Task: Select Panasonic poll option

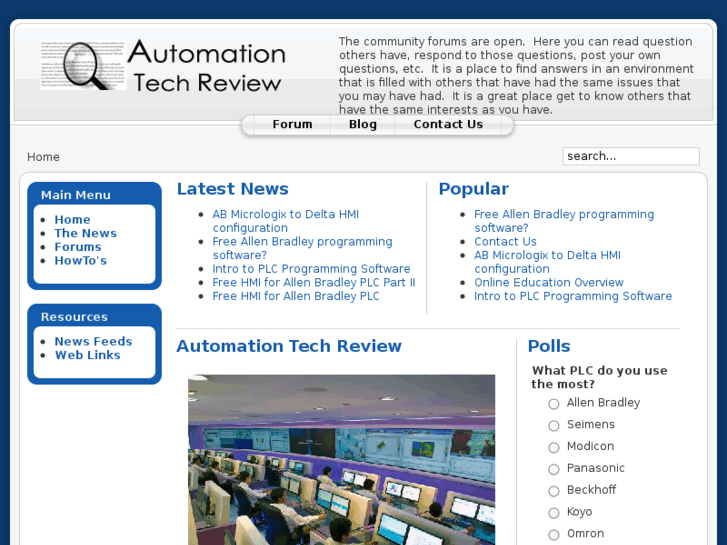Action: click(554, 469)
